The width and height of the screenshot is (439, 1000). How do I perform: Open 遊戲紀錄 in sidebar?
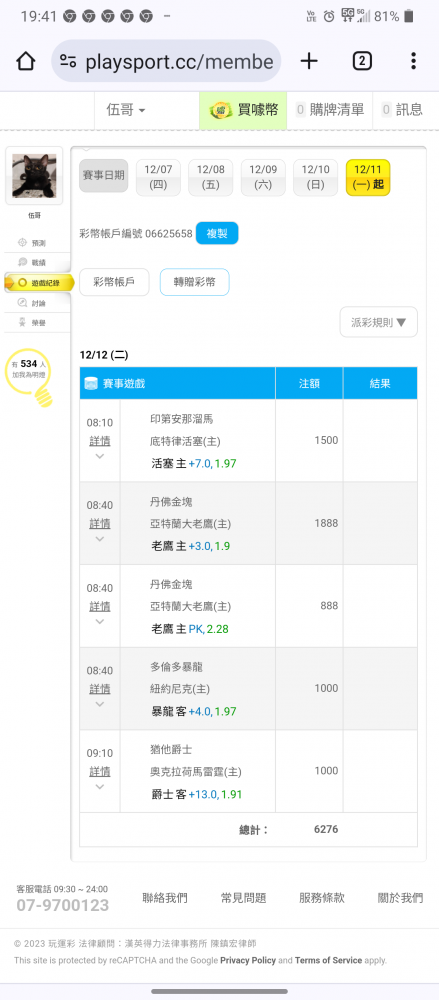tap(40, 283)
